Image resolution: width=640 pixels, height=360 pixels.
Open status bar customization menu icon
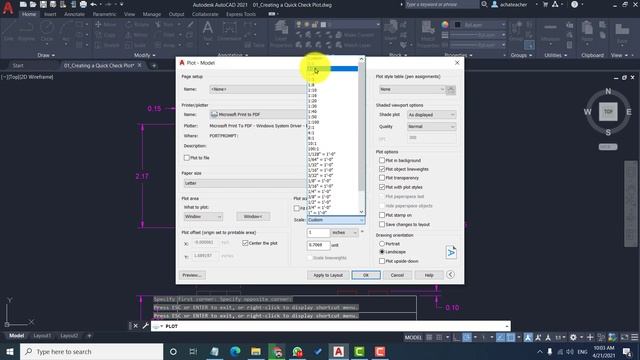click(635, 337)
